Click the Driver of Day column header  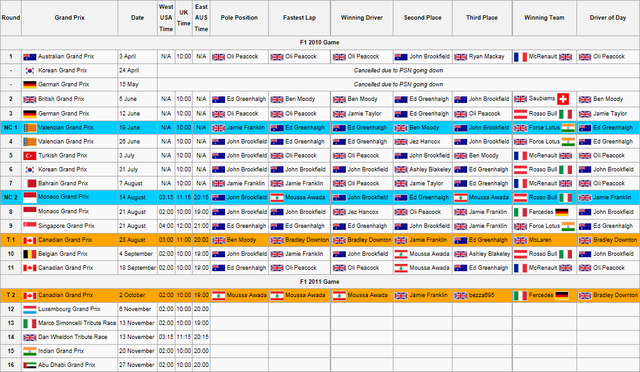pyautogui.click(x=608, y=18)
